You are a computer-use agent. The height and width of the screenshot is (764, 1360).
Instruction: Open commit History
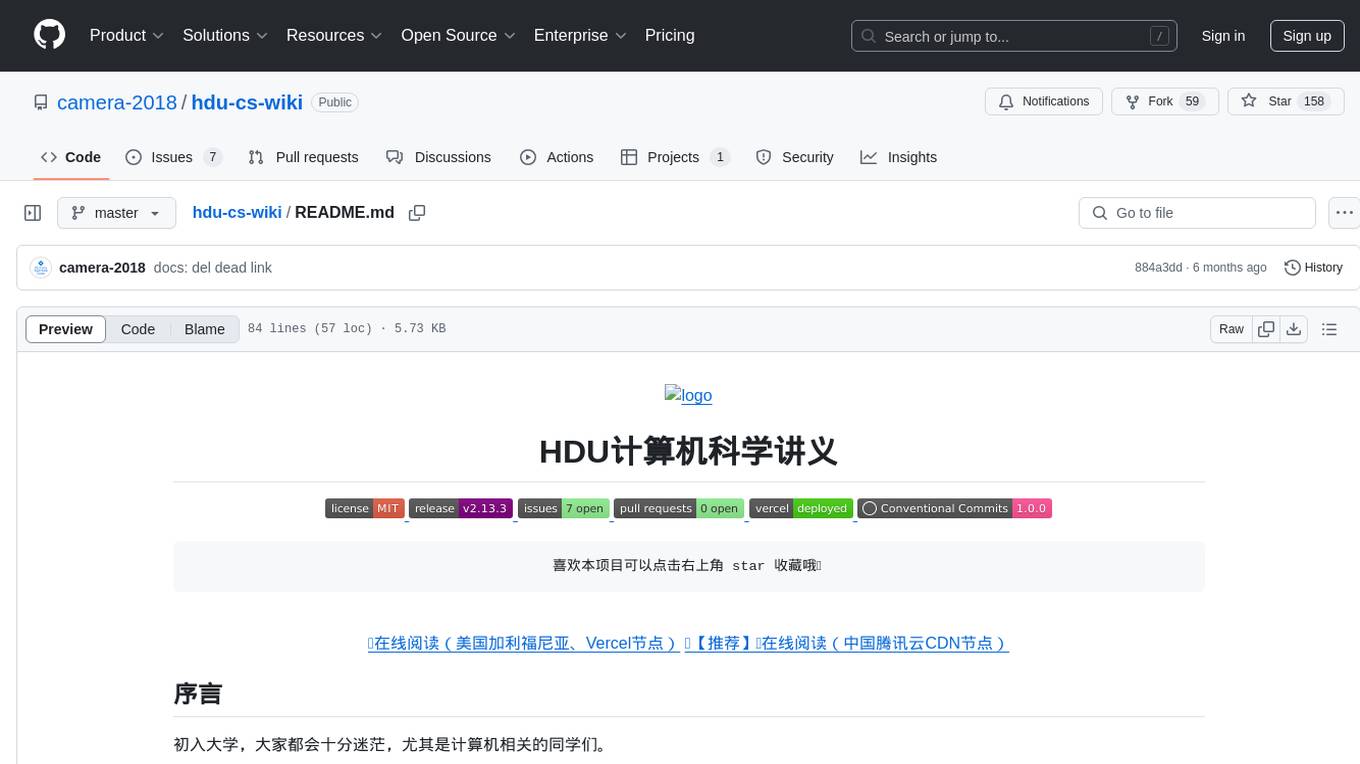coord(1313,267)
